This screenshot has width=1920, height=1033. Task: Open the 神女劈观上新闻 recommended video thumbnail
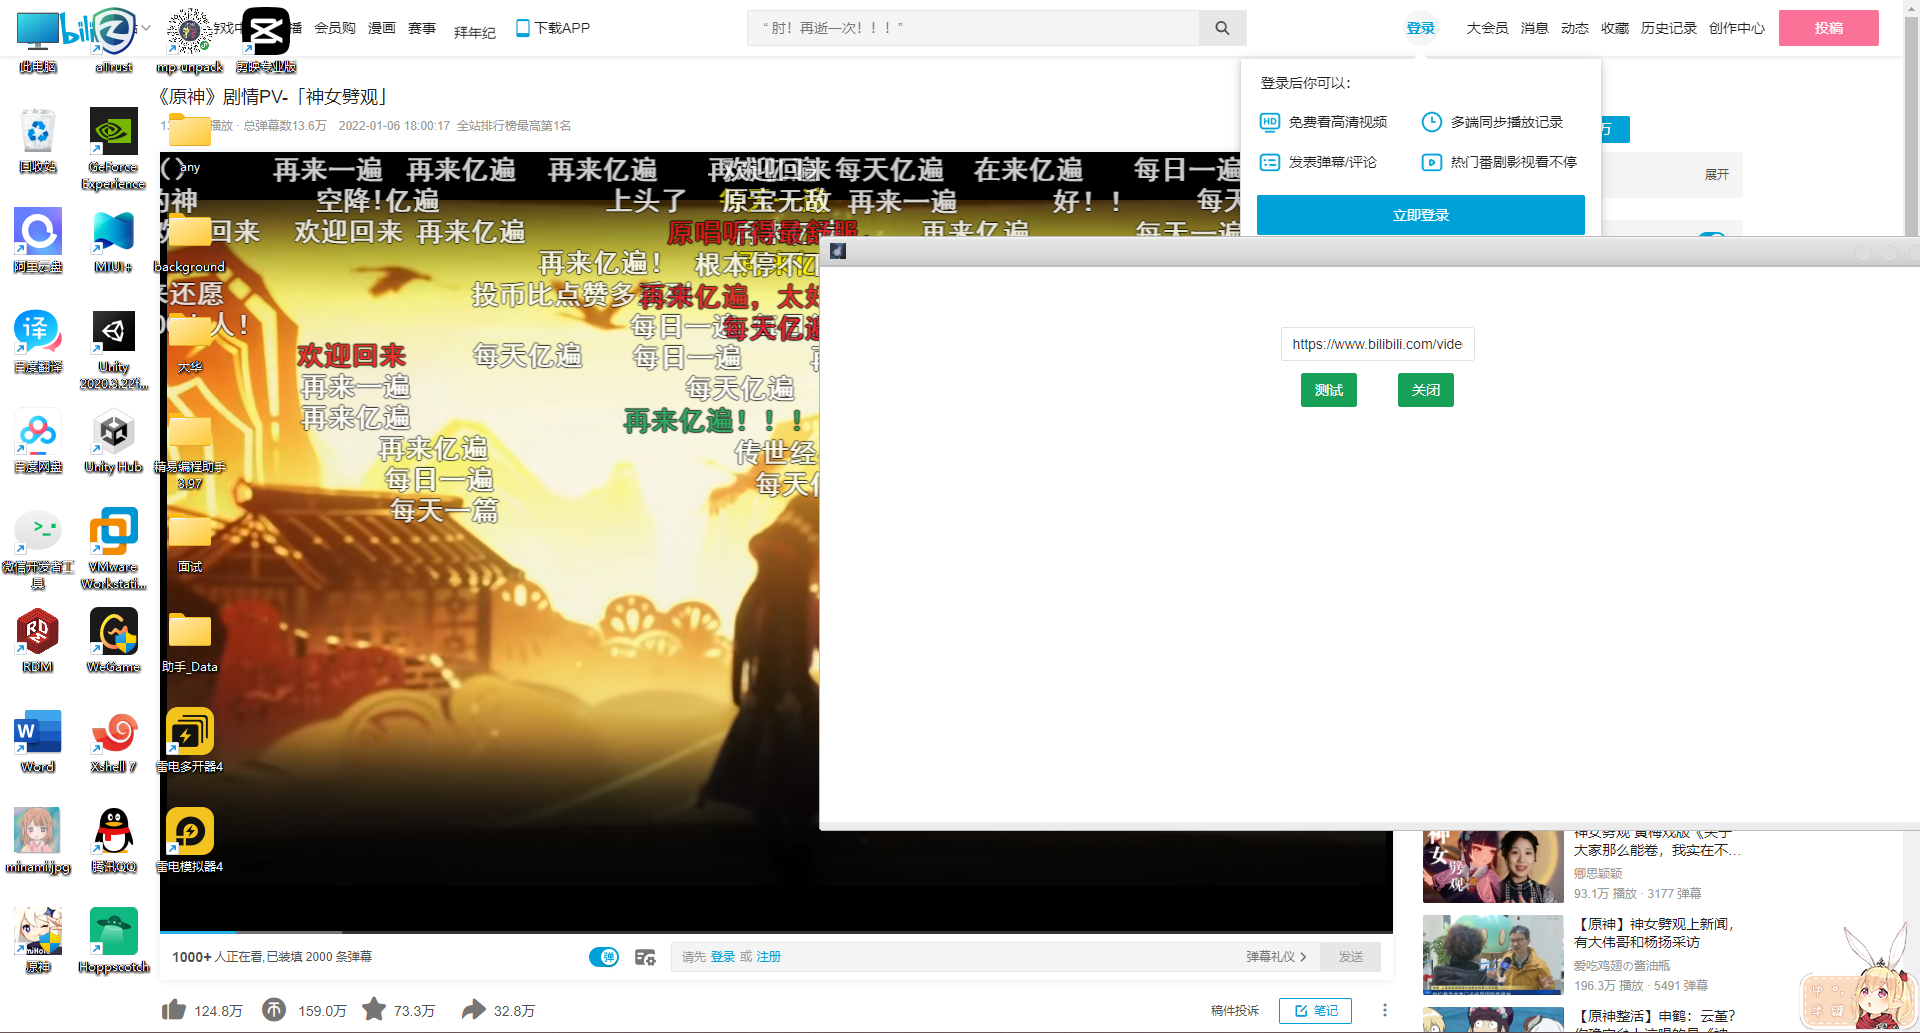pos(1493,954)
